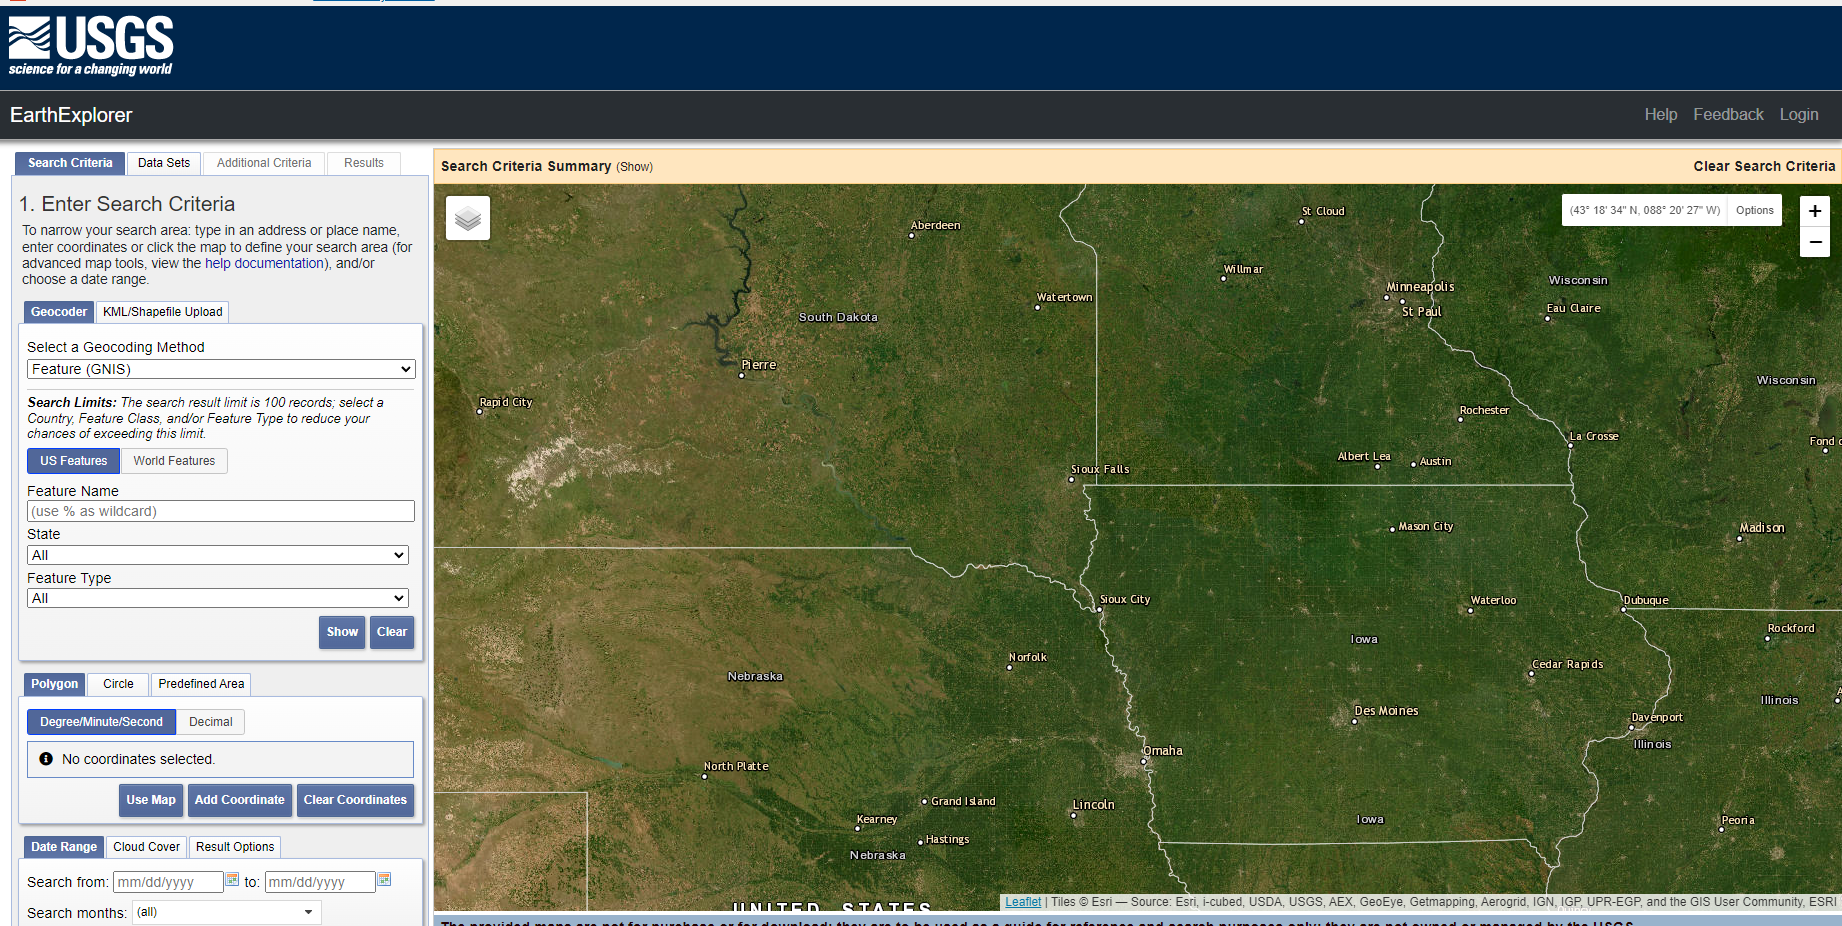Select the Circle tab
The width and height of the screenshot is (1842, 926).
[x=118, y=684]
